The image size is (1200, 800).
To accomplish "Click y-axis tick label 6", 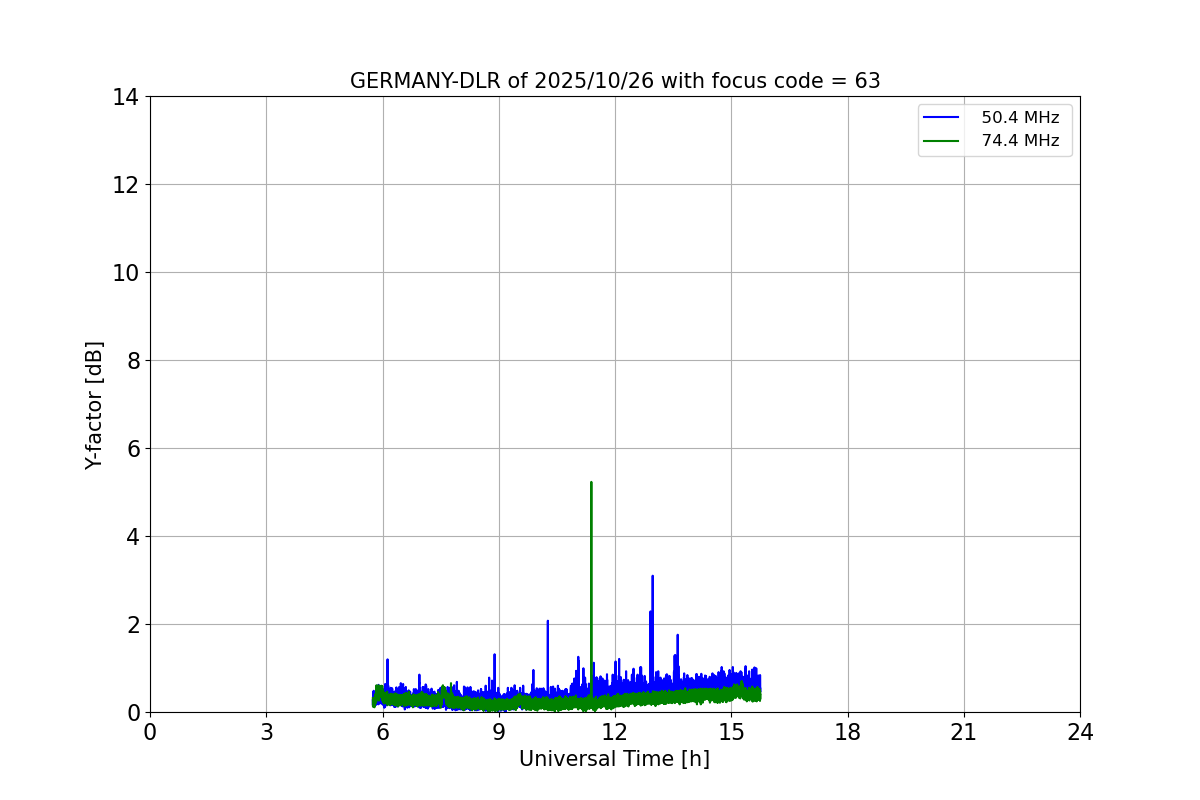I will click(133, 449).
